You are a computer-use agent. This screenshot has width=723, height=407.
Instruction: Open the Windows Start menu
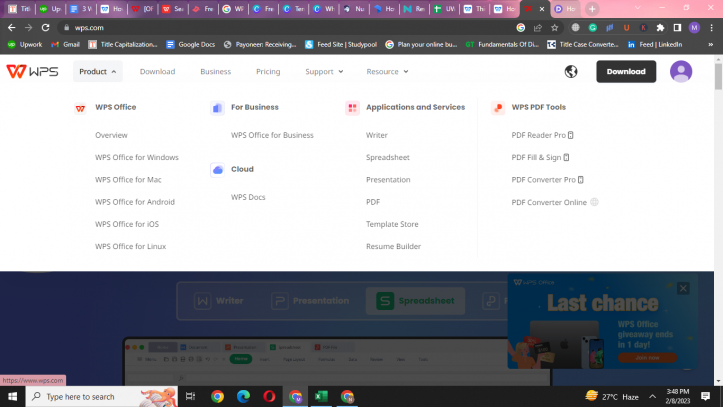tap(12, 396)
